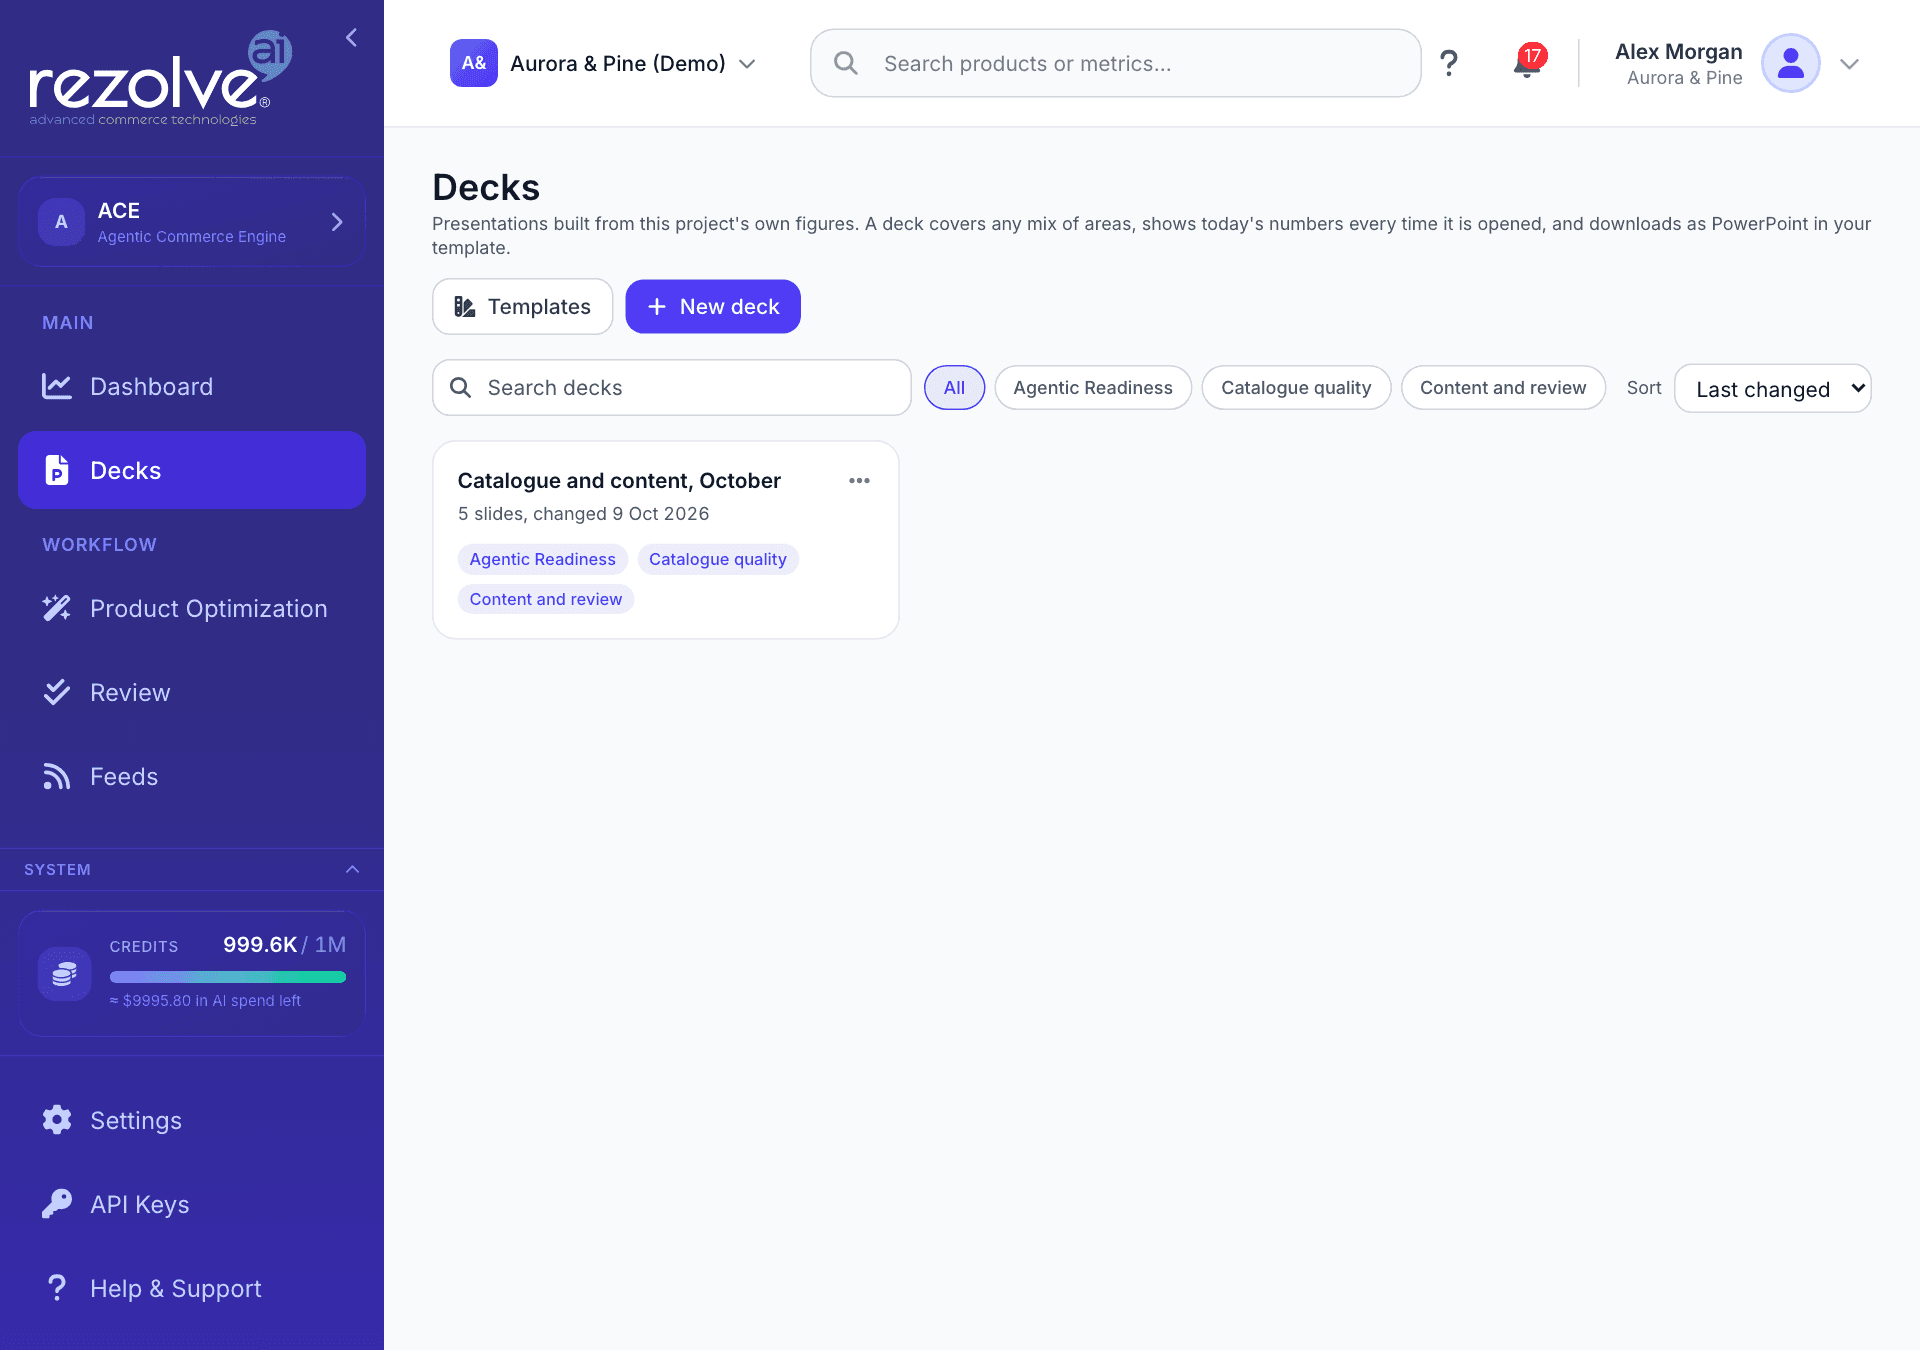Open Feeds in the sidebar
The width and height of the screenshot is (1920, 1350).
tap(192, 777)
